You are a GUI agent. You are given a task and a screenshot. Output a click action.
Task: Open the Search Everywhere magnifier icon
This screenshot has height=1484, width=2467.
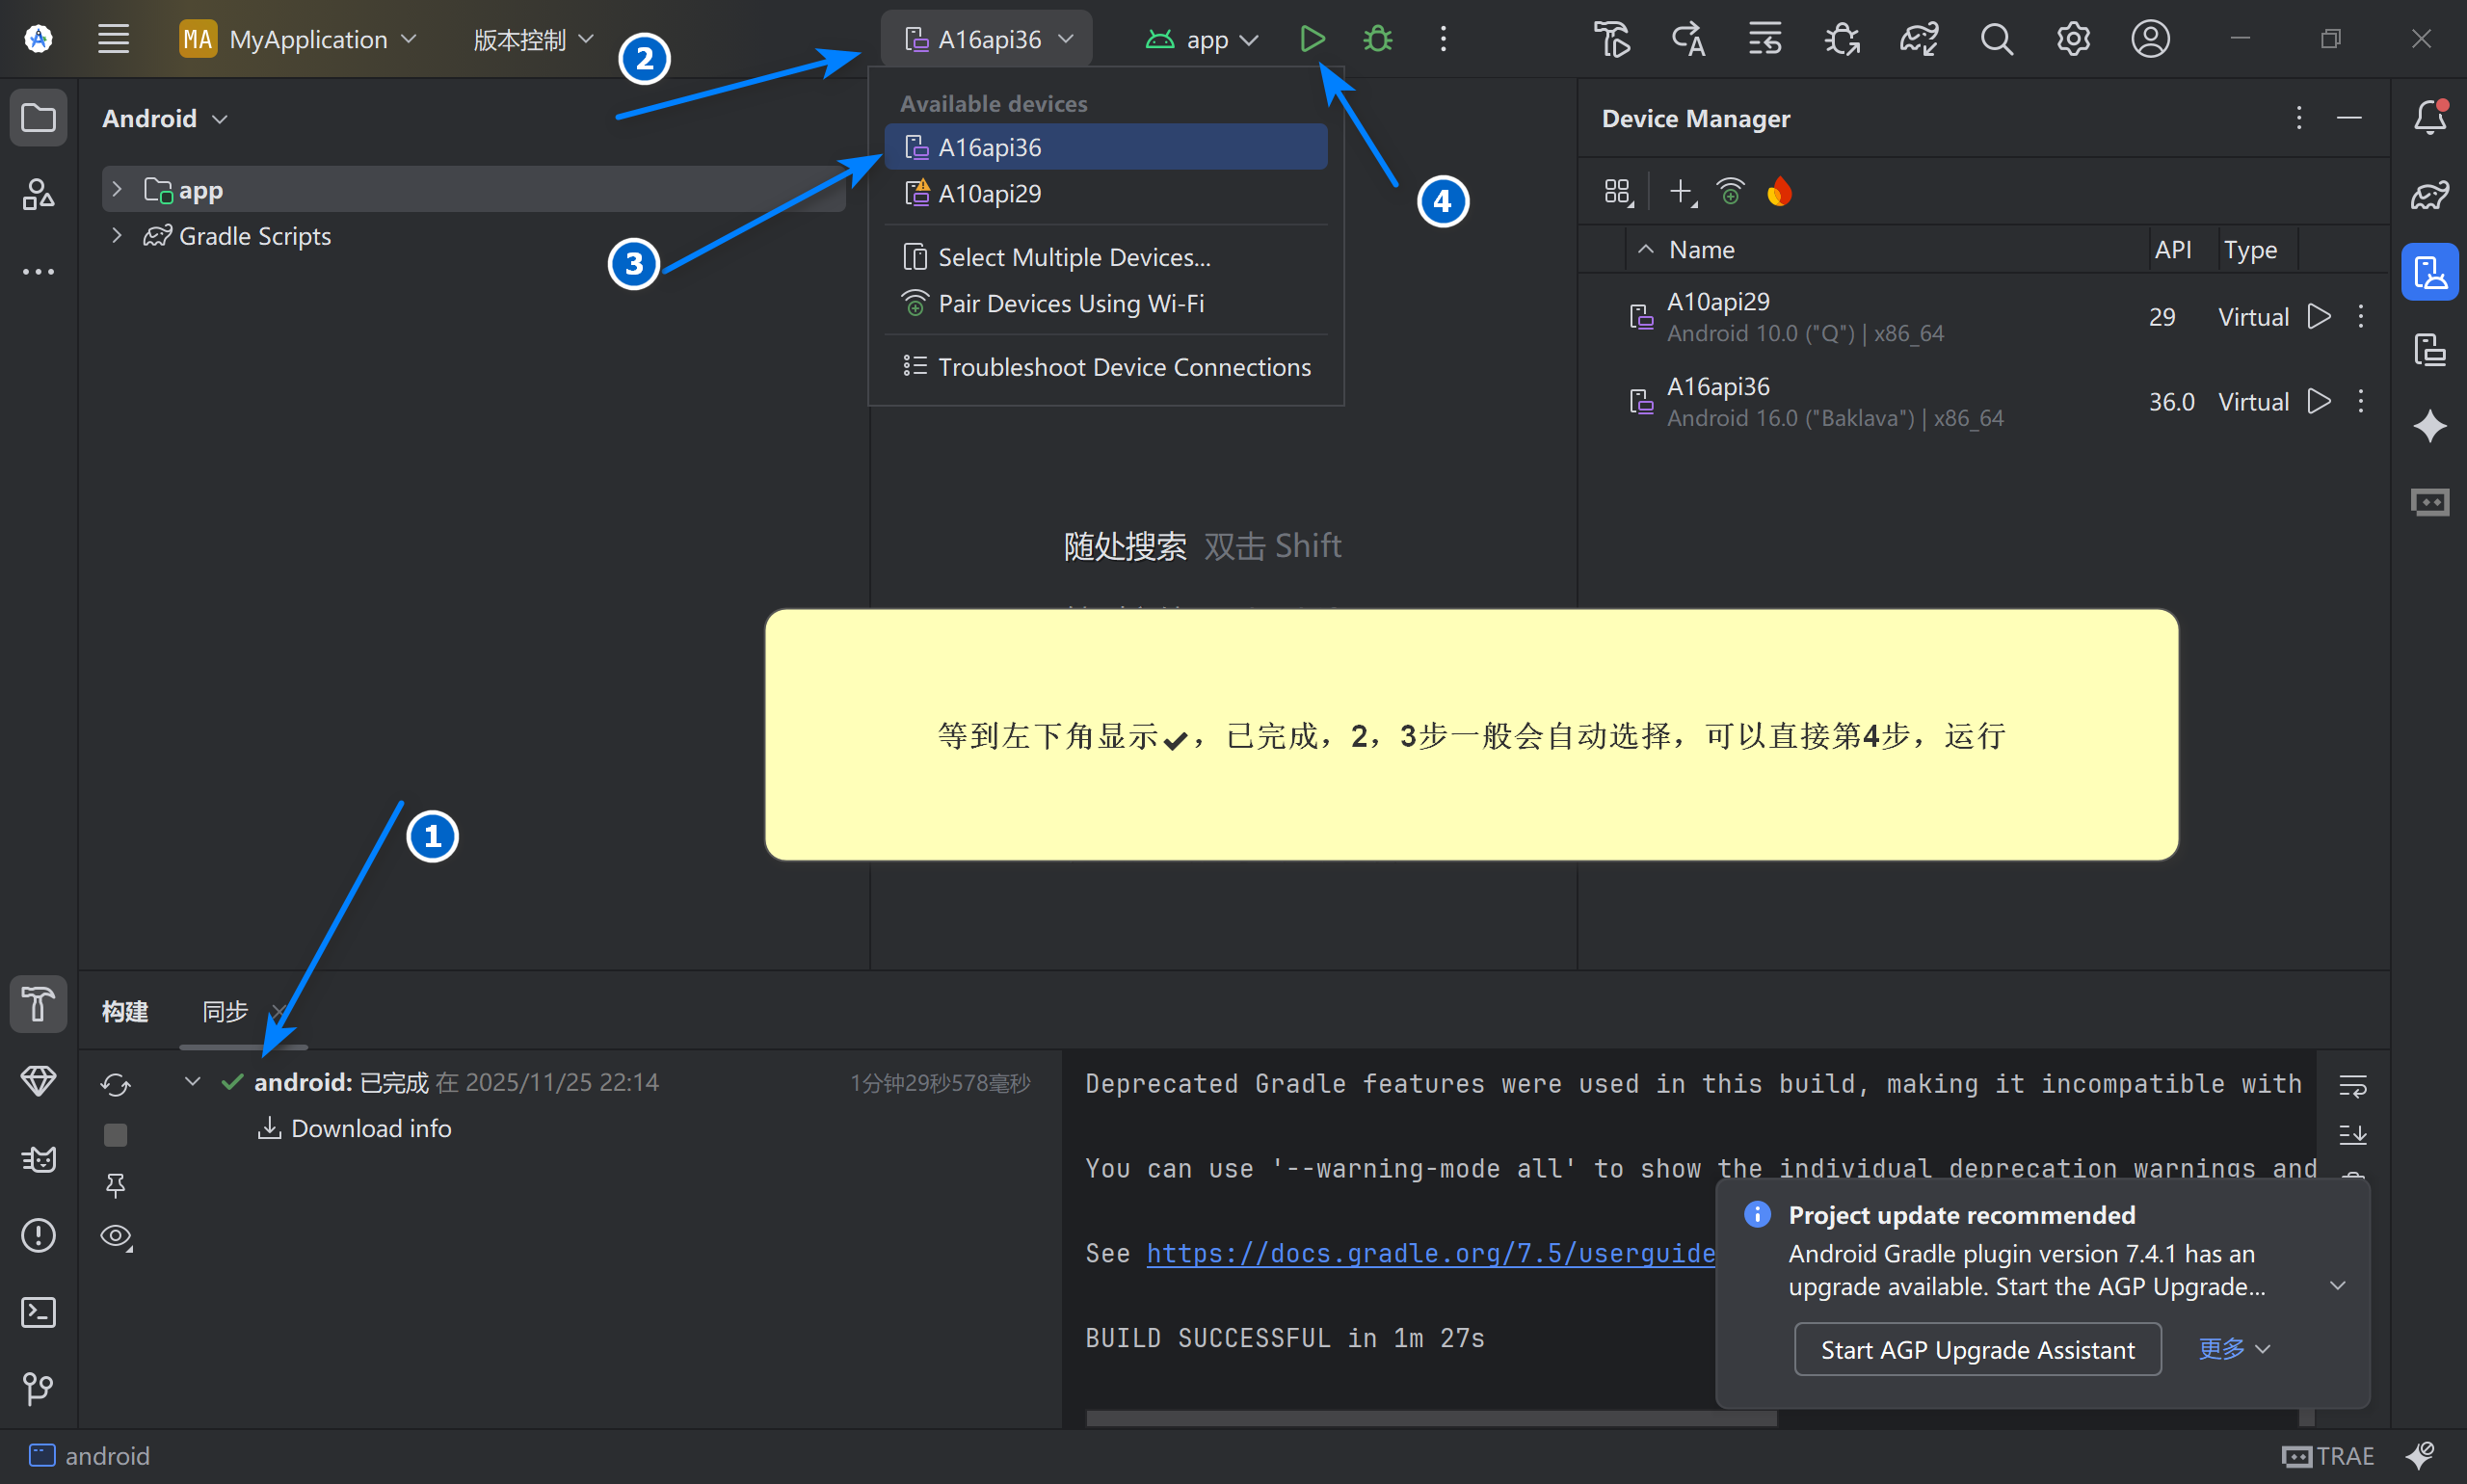tap(1996, 39)
